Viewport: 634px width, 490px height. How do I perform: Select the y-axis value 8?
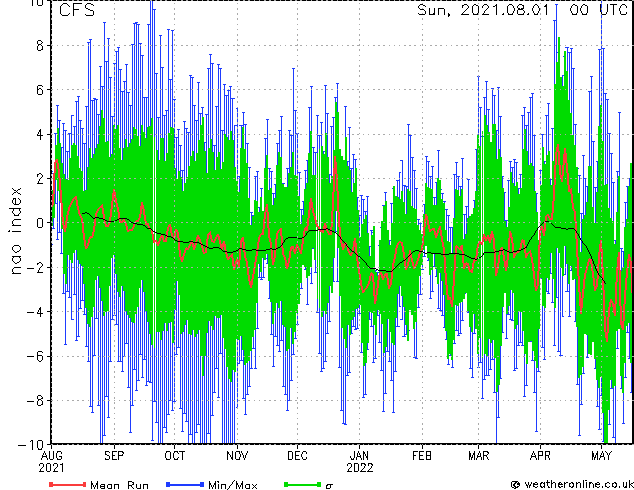[x=40, y=46]
